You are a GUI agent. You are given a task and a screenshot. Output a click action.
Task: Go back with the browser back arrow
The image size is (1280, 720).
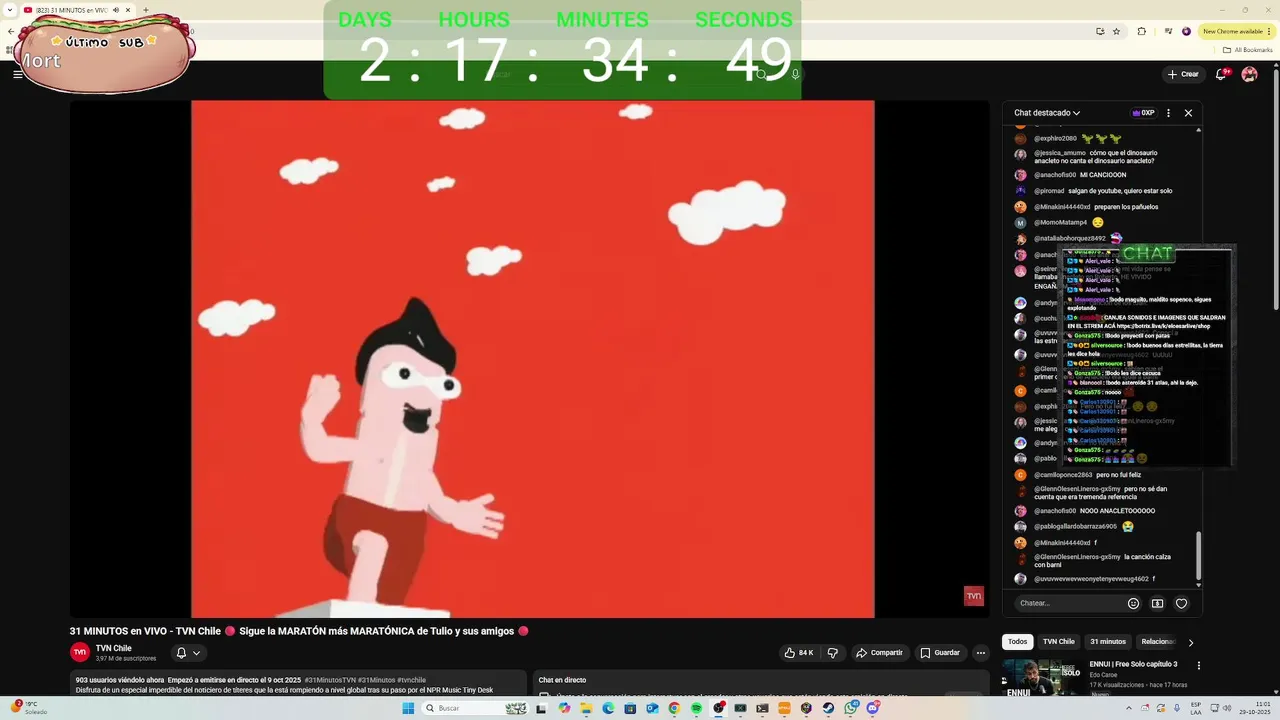[x=11, y=31]
